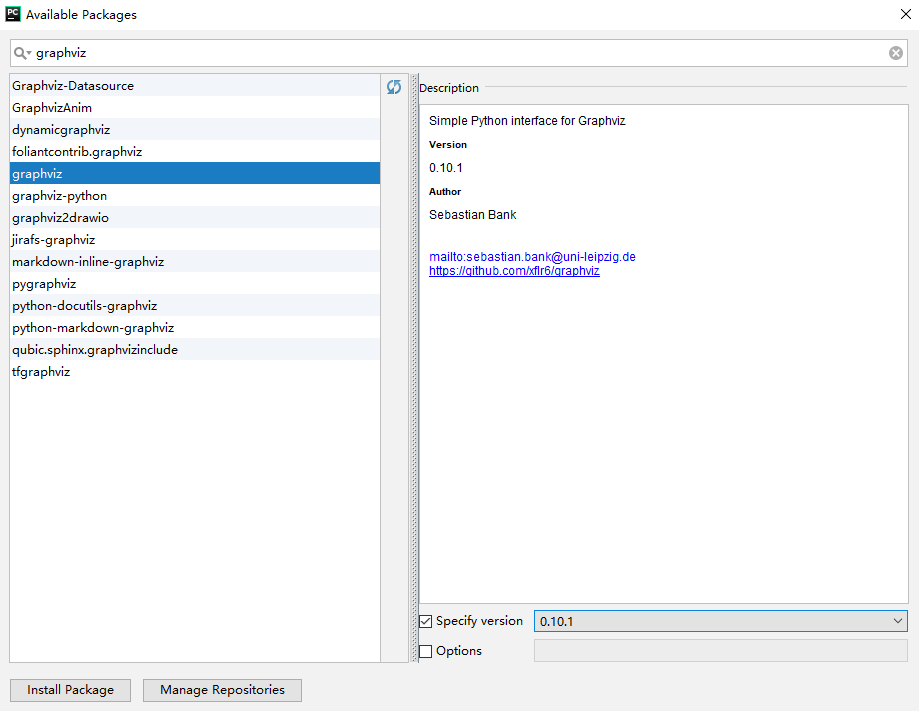Image resolution: width=919 pixels, height=711 pixels.
Task: Click Manage Repositories
Action: (221, 690)
